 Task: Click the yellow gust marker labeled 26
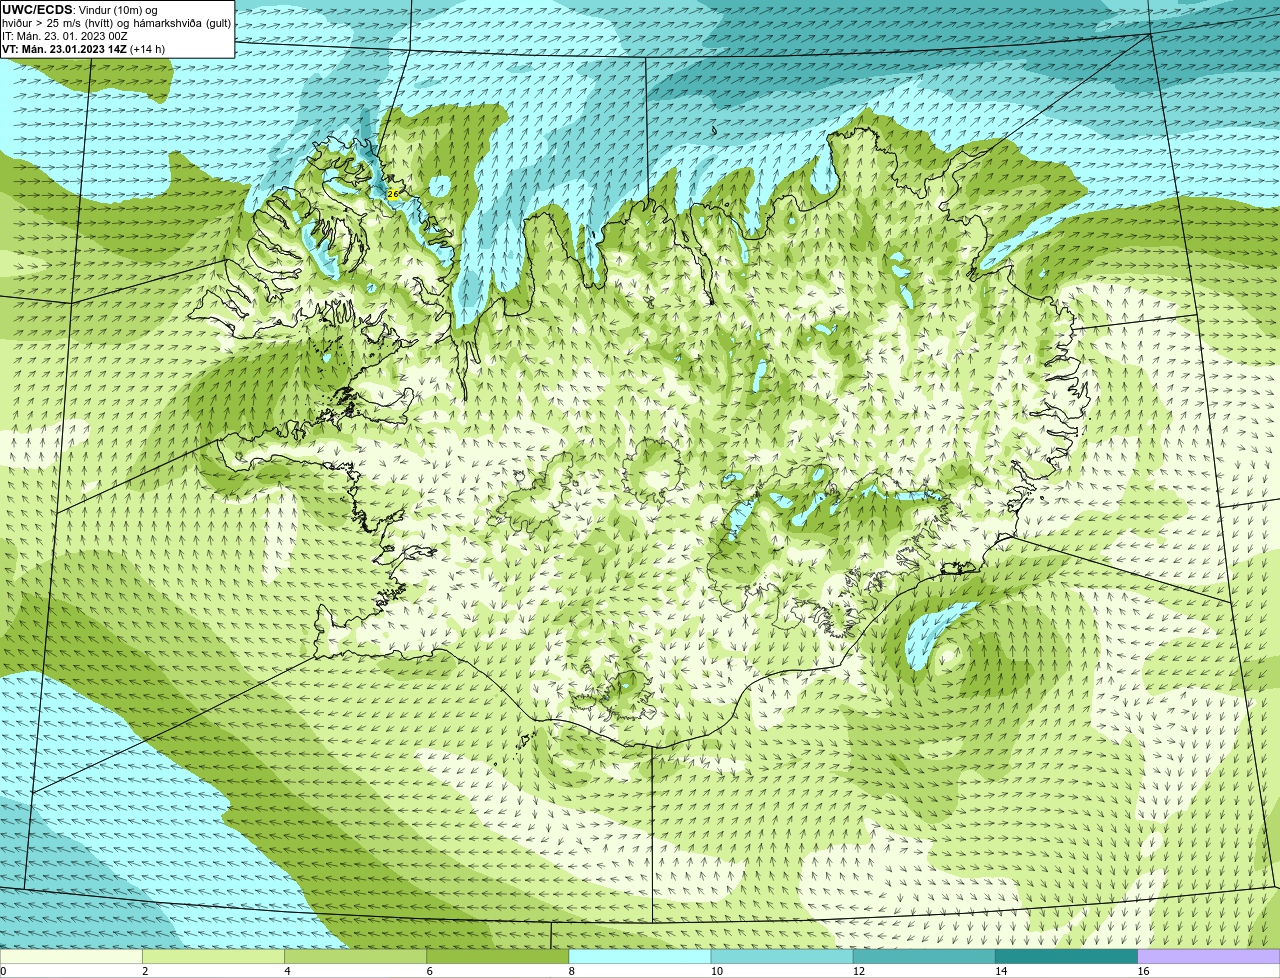click(x=393, y=193)
